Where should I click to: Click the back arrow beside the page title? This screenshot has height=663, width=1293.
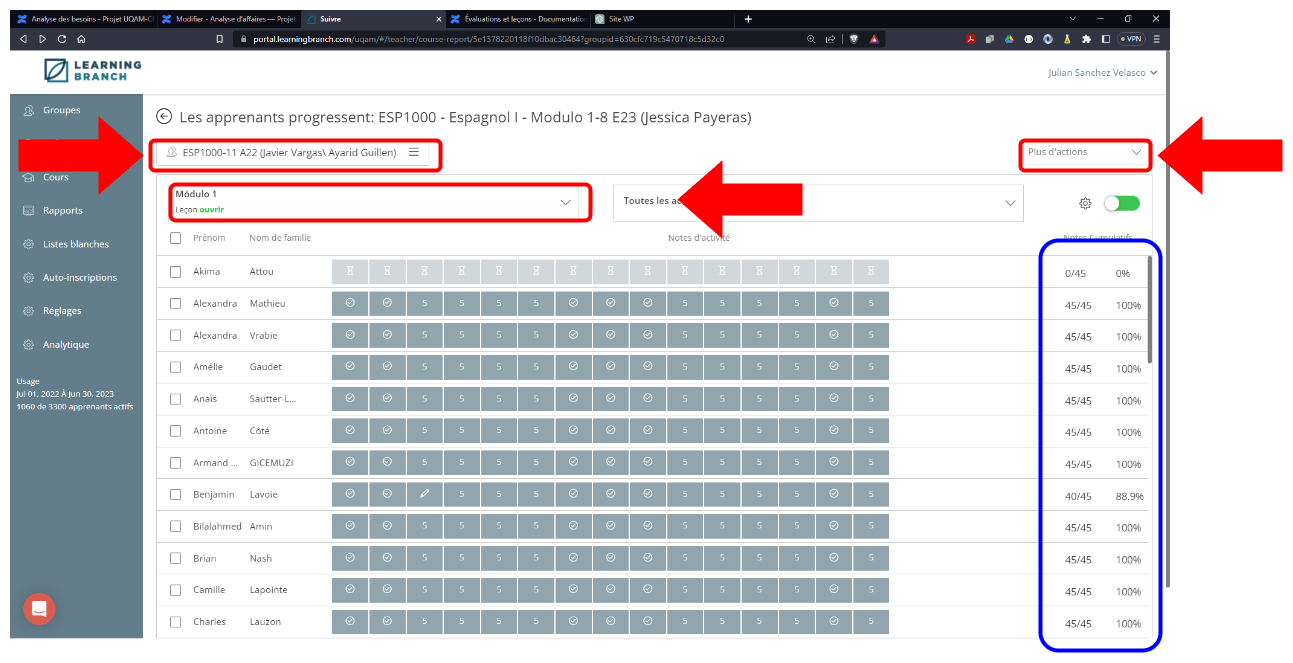click(164, 117)
